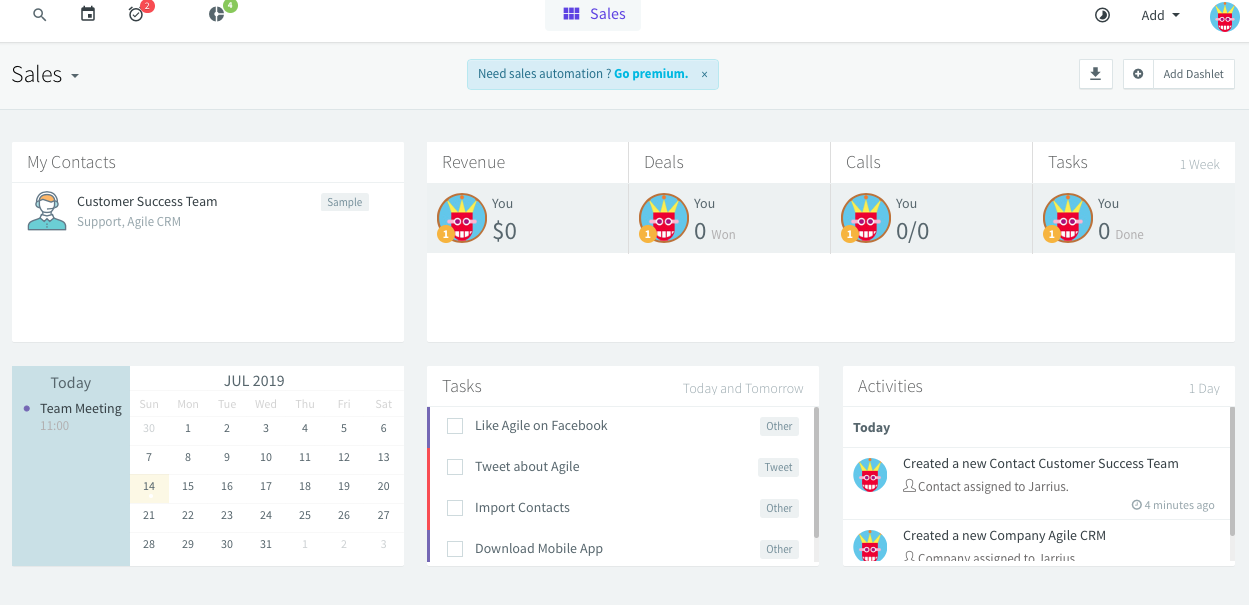Open the search magnifier icon
The height and width of the screenshot is (605, 1249).
click(x=40, y=15)
